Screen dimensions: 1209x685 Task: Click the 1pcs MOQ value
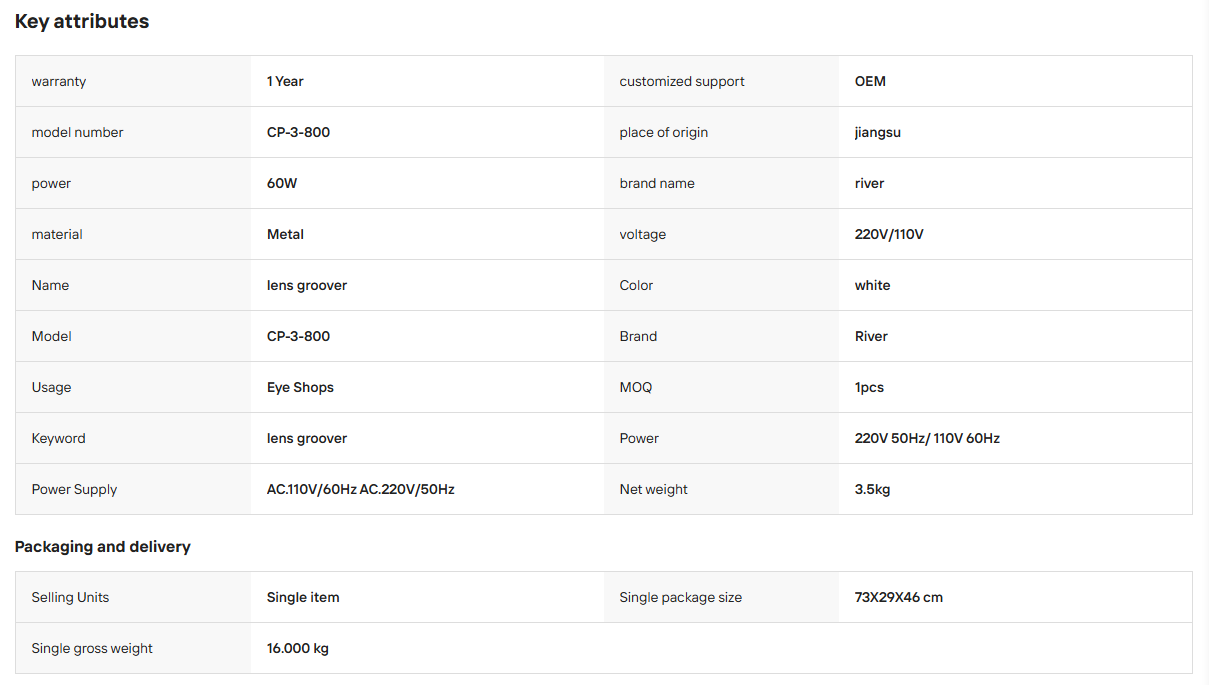pos(869,387)
